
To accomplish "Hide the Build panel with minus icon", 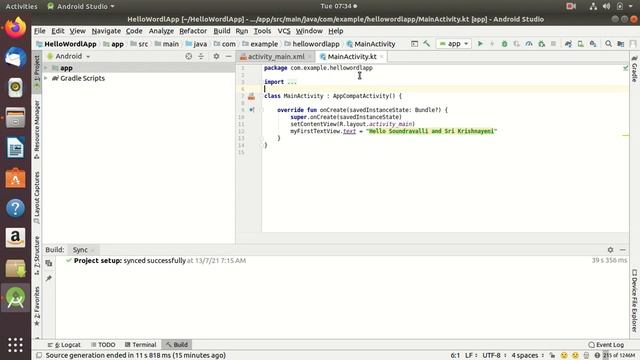I will [x=623, y=249].
